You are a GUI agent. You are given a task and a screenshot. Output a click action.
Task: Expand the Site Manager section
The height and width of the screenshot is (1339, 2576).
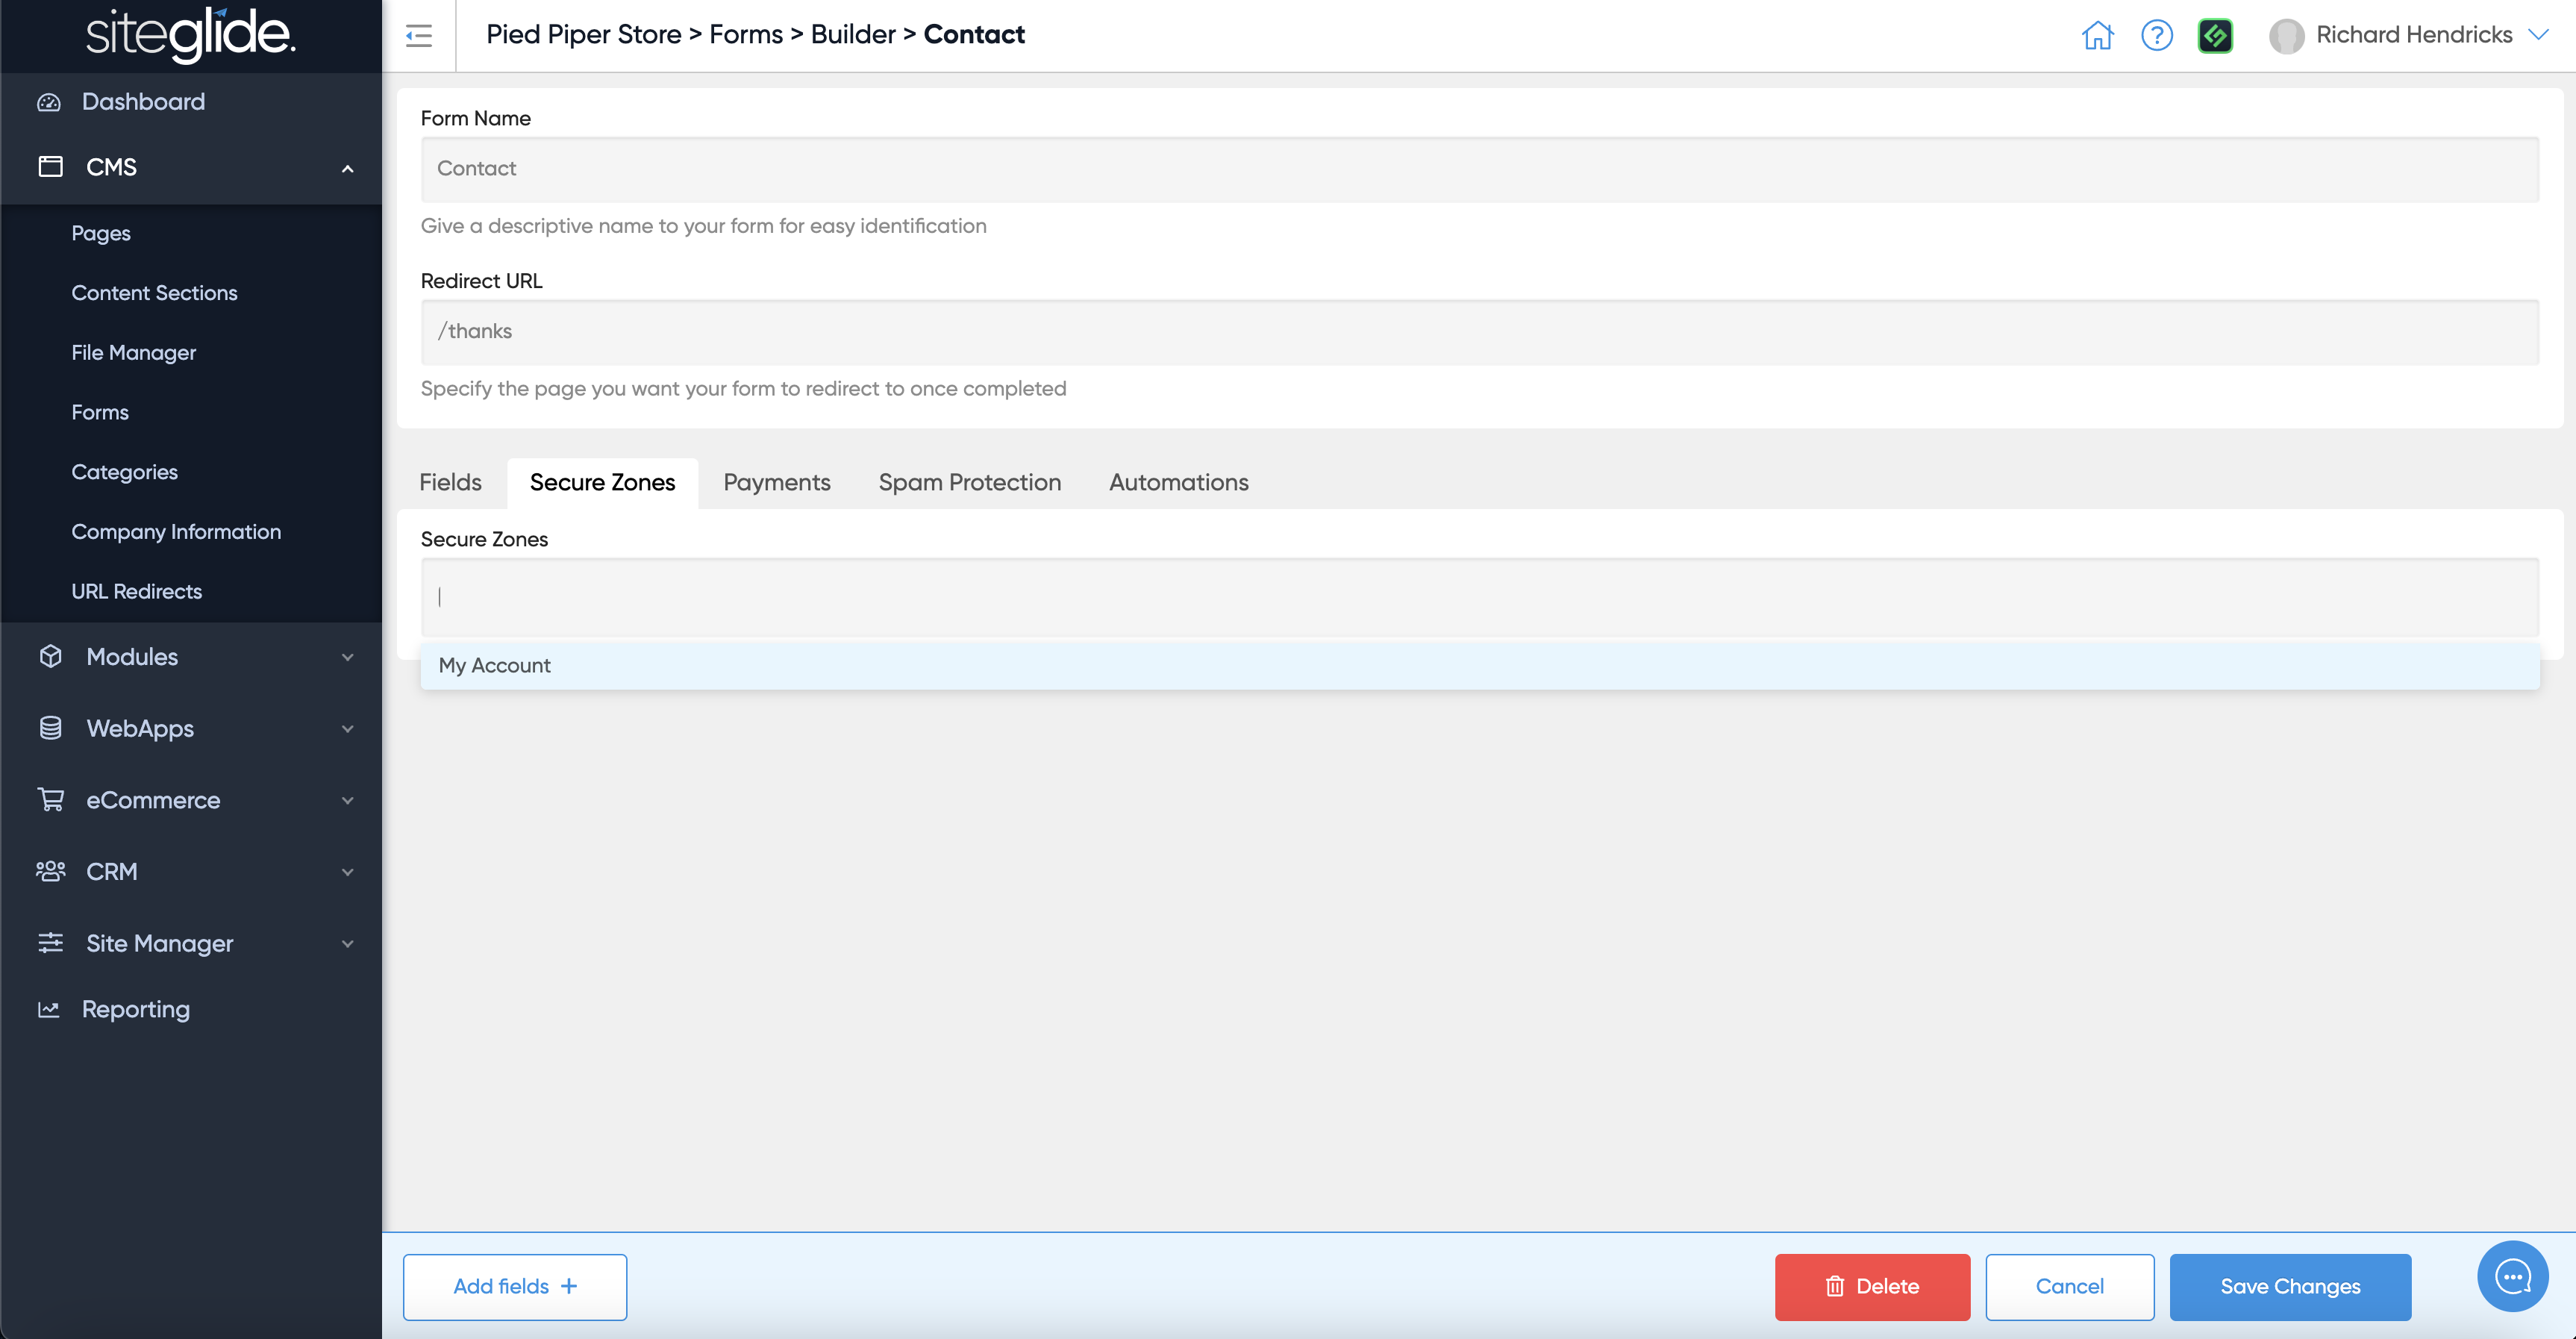tap(347, 944)
